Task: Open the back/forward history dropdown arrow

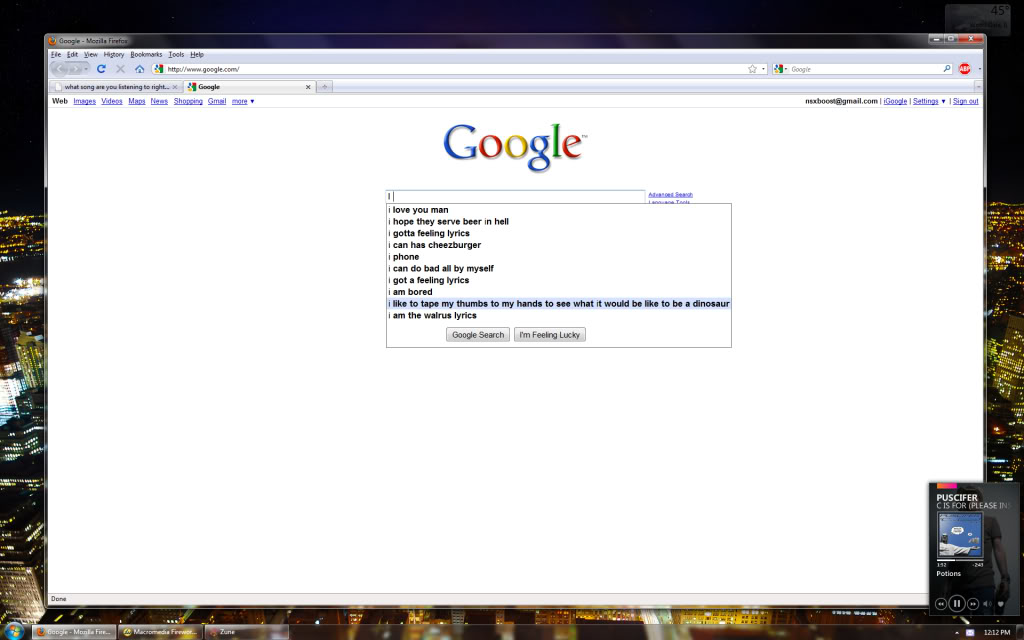Action: click(86, 69)
